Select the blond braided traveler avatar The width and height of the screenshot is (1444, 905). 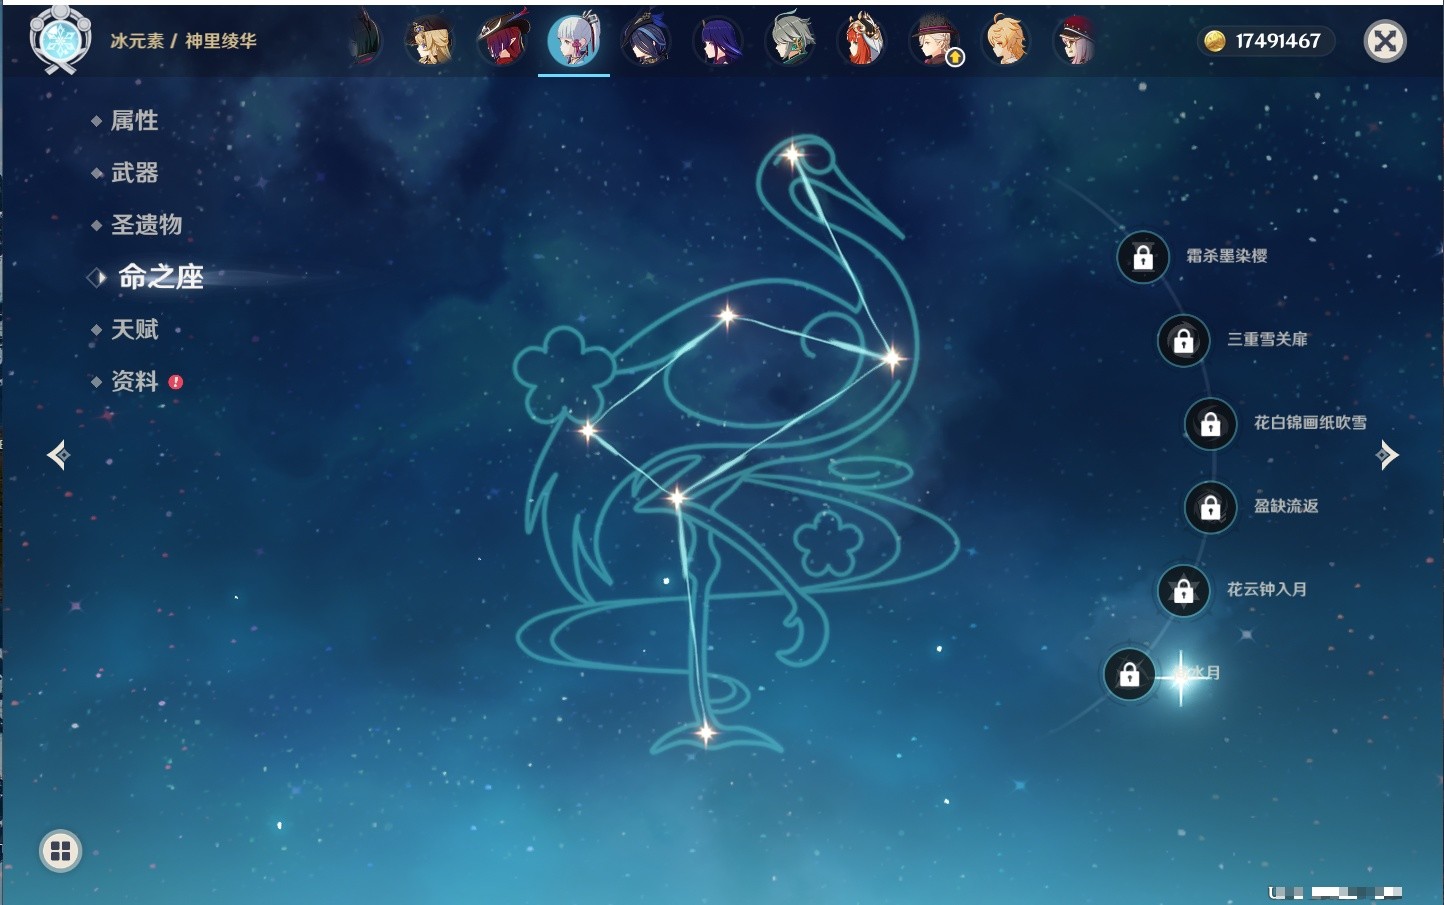click(x=1006, y=41)
